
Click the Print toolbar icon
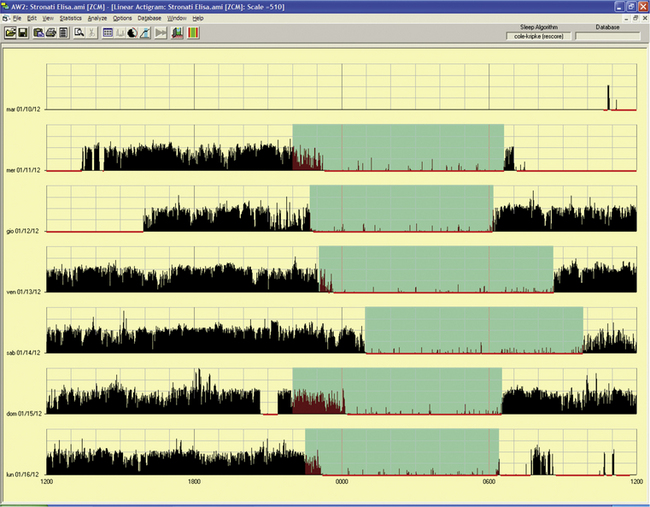[51, 33]
